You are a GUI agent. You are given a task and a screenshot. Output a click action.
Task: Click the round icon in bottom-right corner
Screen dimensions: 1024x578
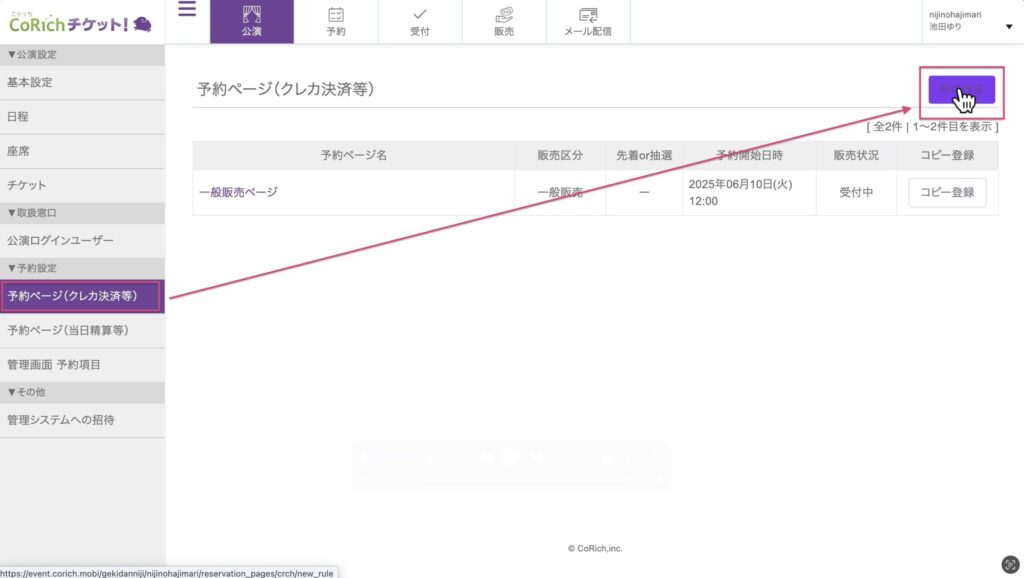pyautogui.click(x=1009, y=564)
